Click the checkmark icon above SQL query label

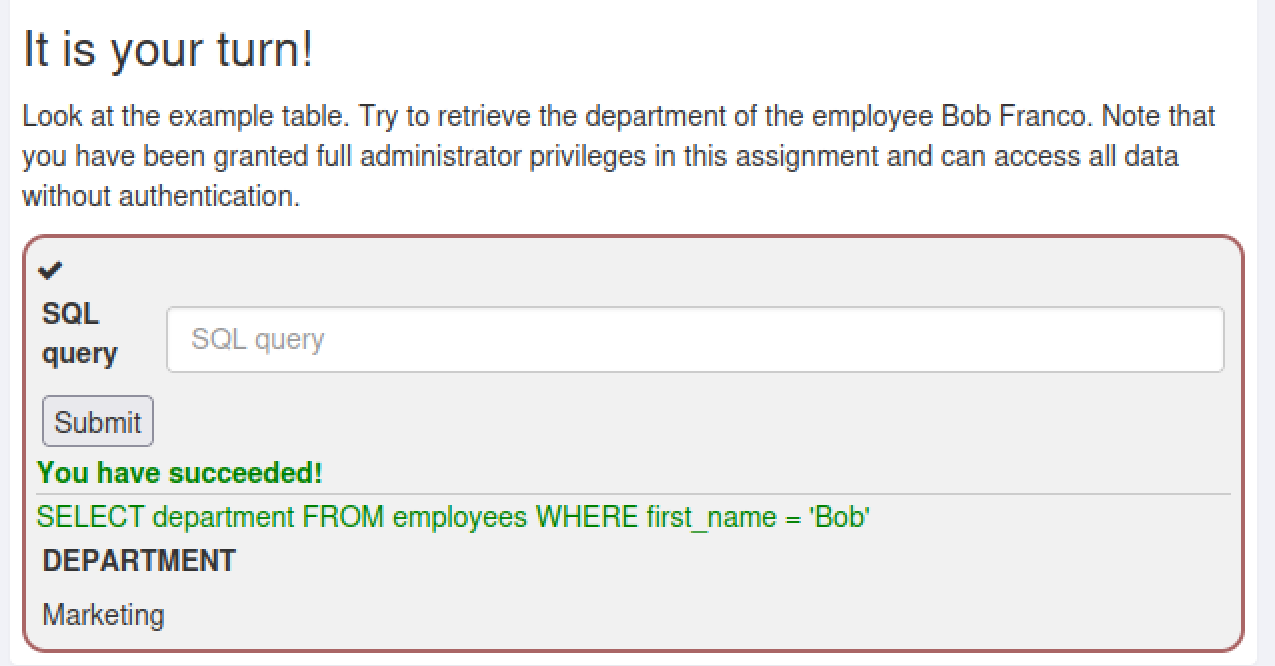[50, 270]
